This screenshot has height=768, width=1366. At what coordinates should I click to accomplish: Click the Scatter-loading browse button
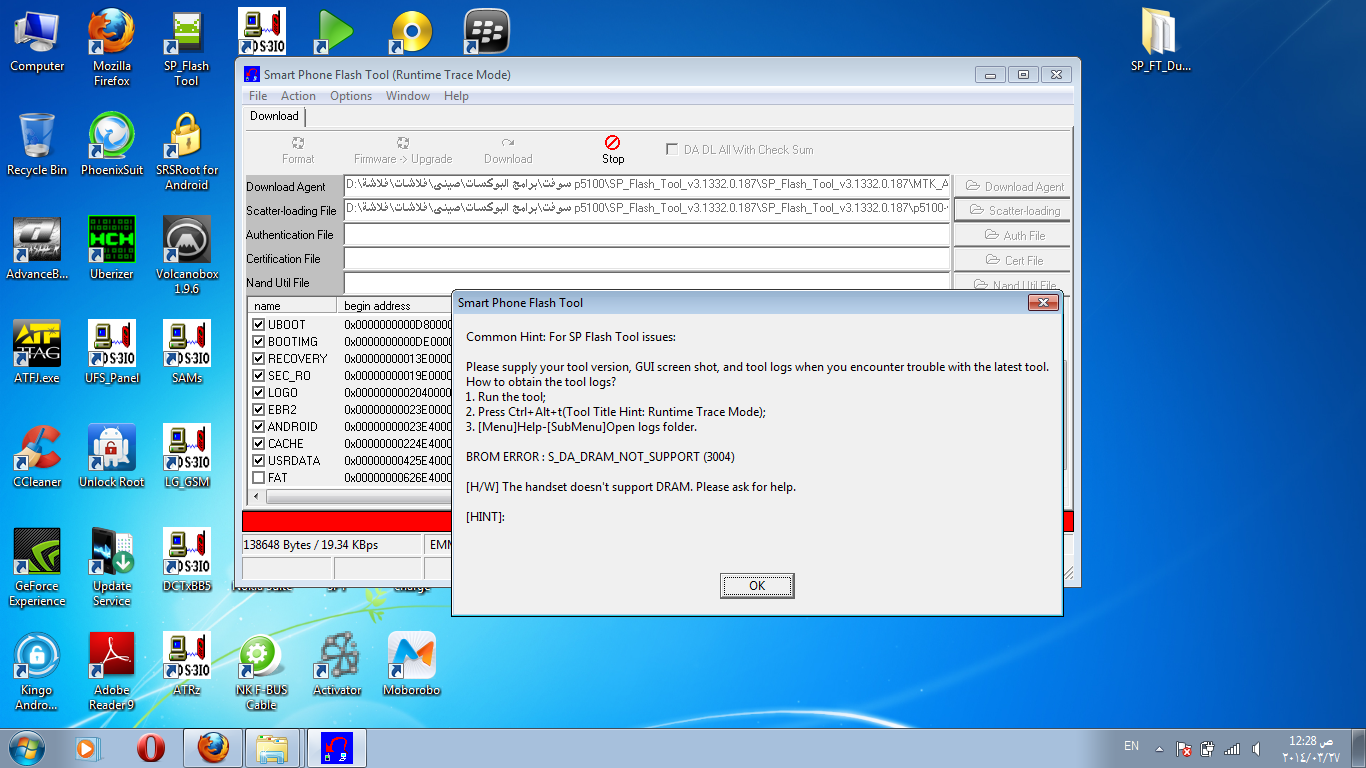(1012, 210)
